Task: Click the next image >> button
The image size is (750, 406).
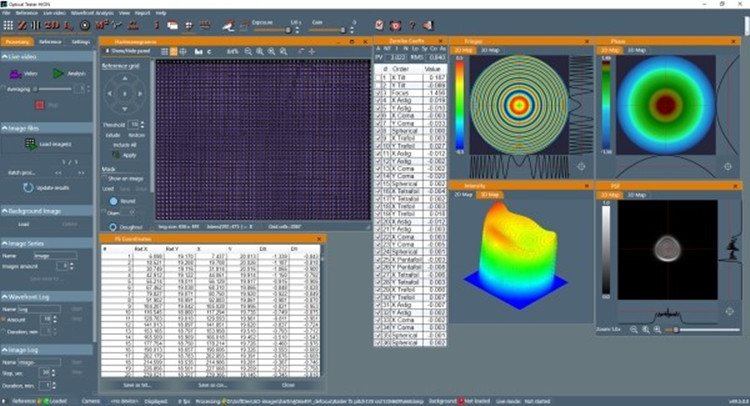Action: click(x=81, y=173)
